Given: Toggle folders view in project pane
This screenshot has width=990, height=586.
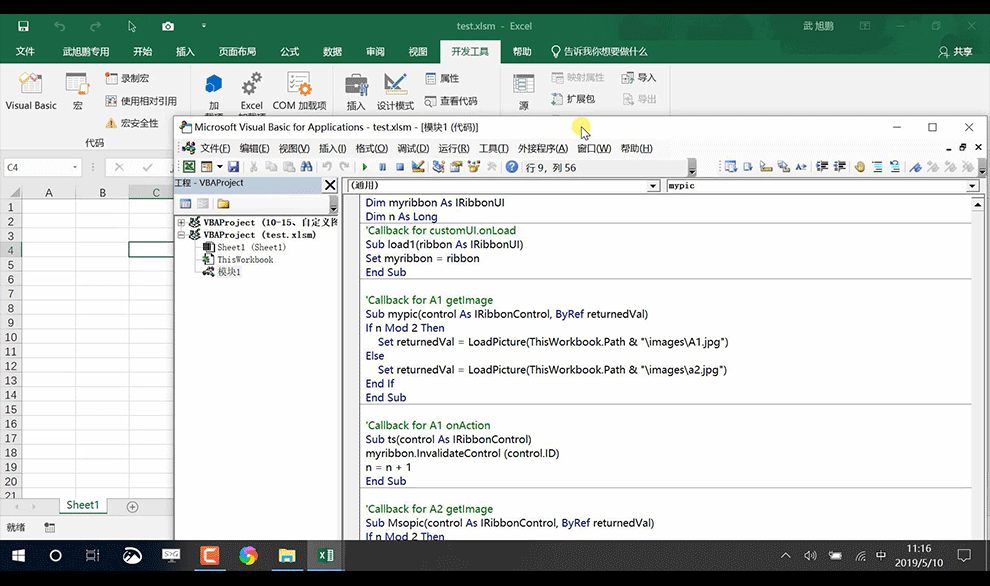Looking at the screenshot, I should pyautogui.click(x=223, y=203).
